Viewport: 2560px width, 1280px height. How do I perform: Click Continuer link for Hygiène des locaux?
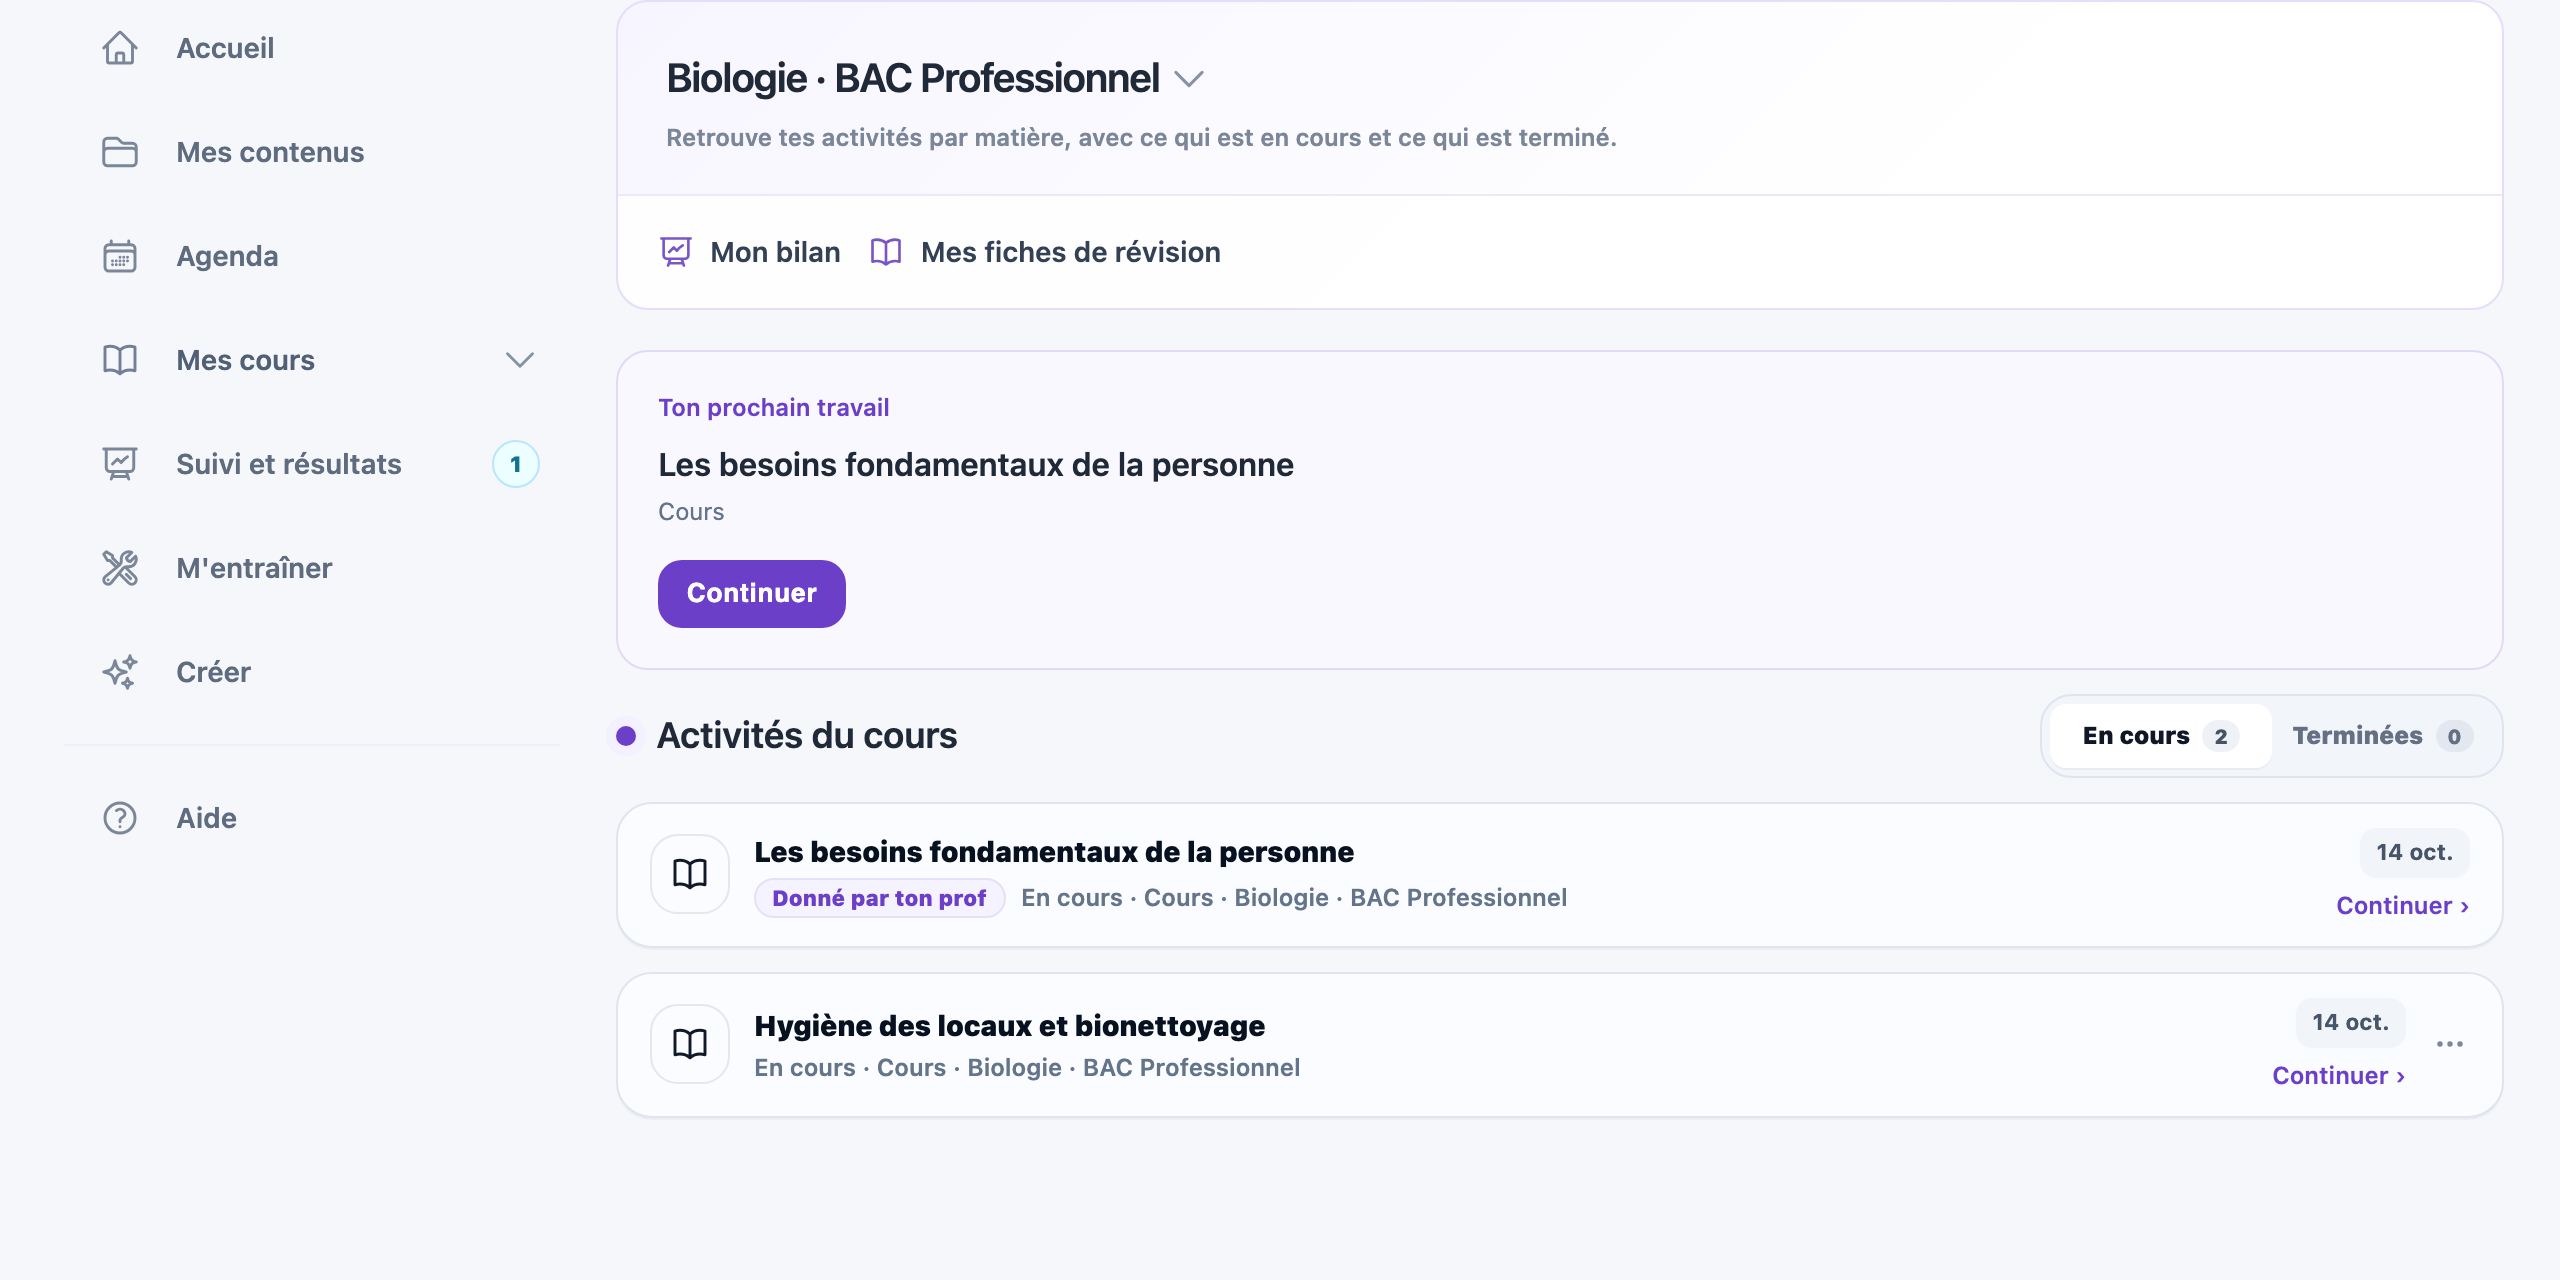point(2339,1076)
